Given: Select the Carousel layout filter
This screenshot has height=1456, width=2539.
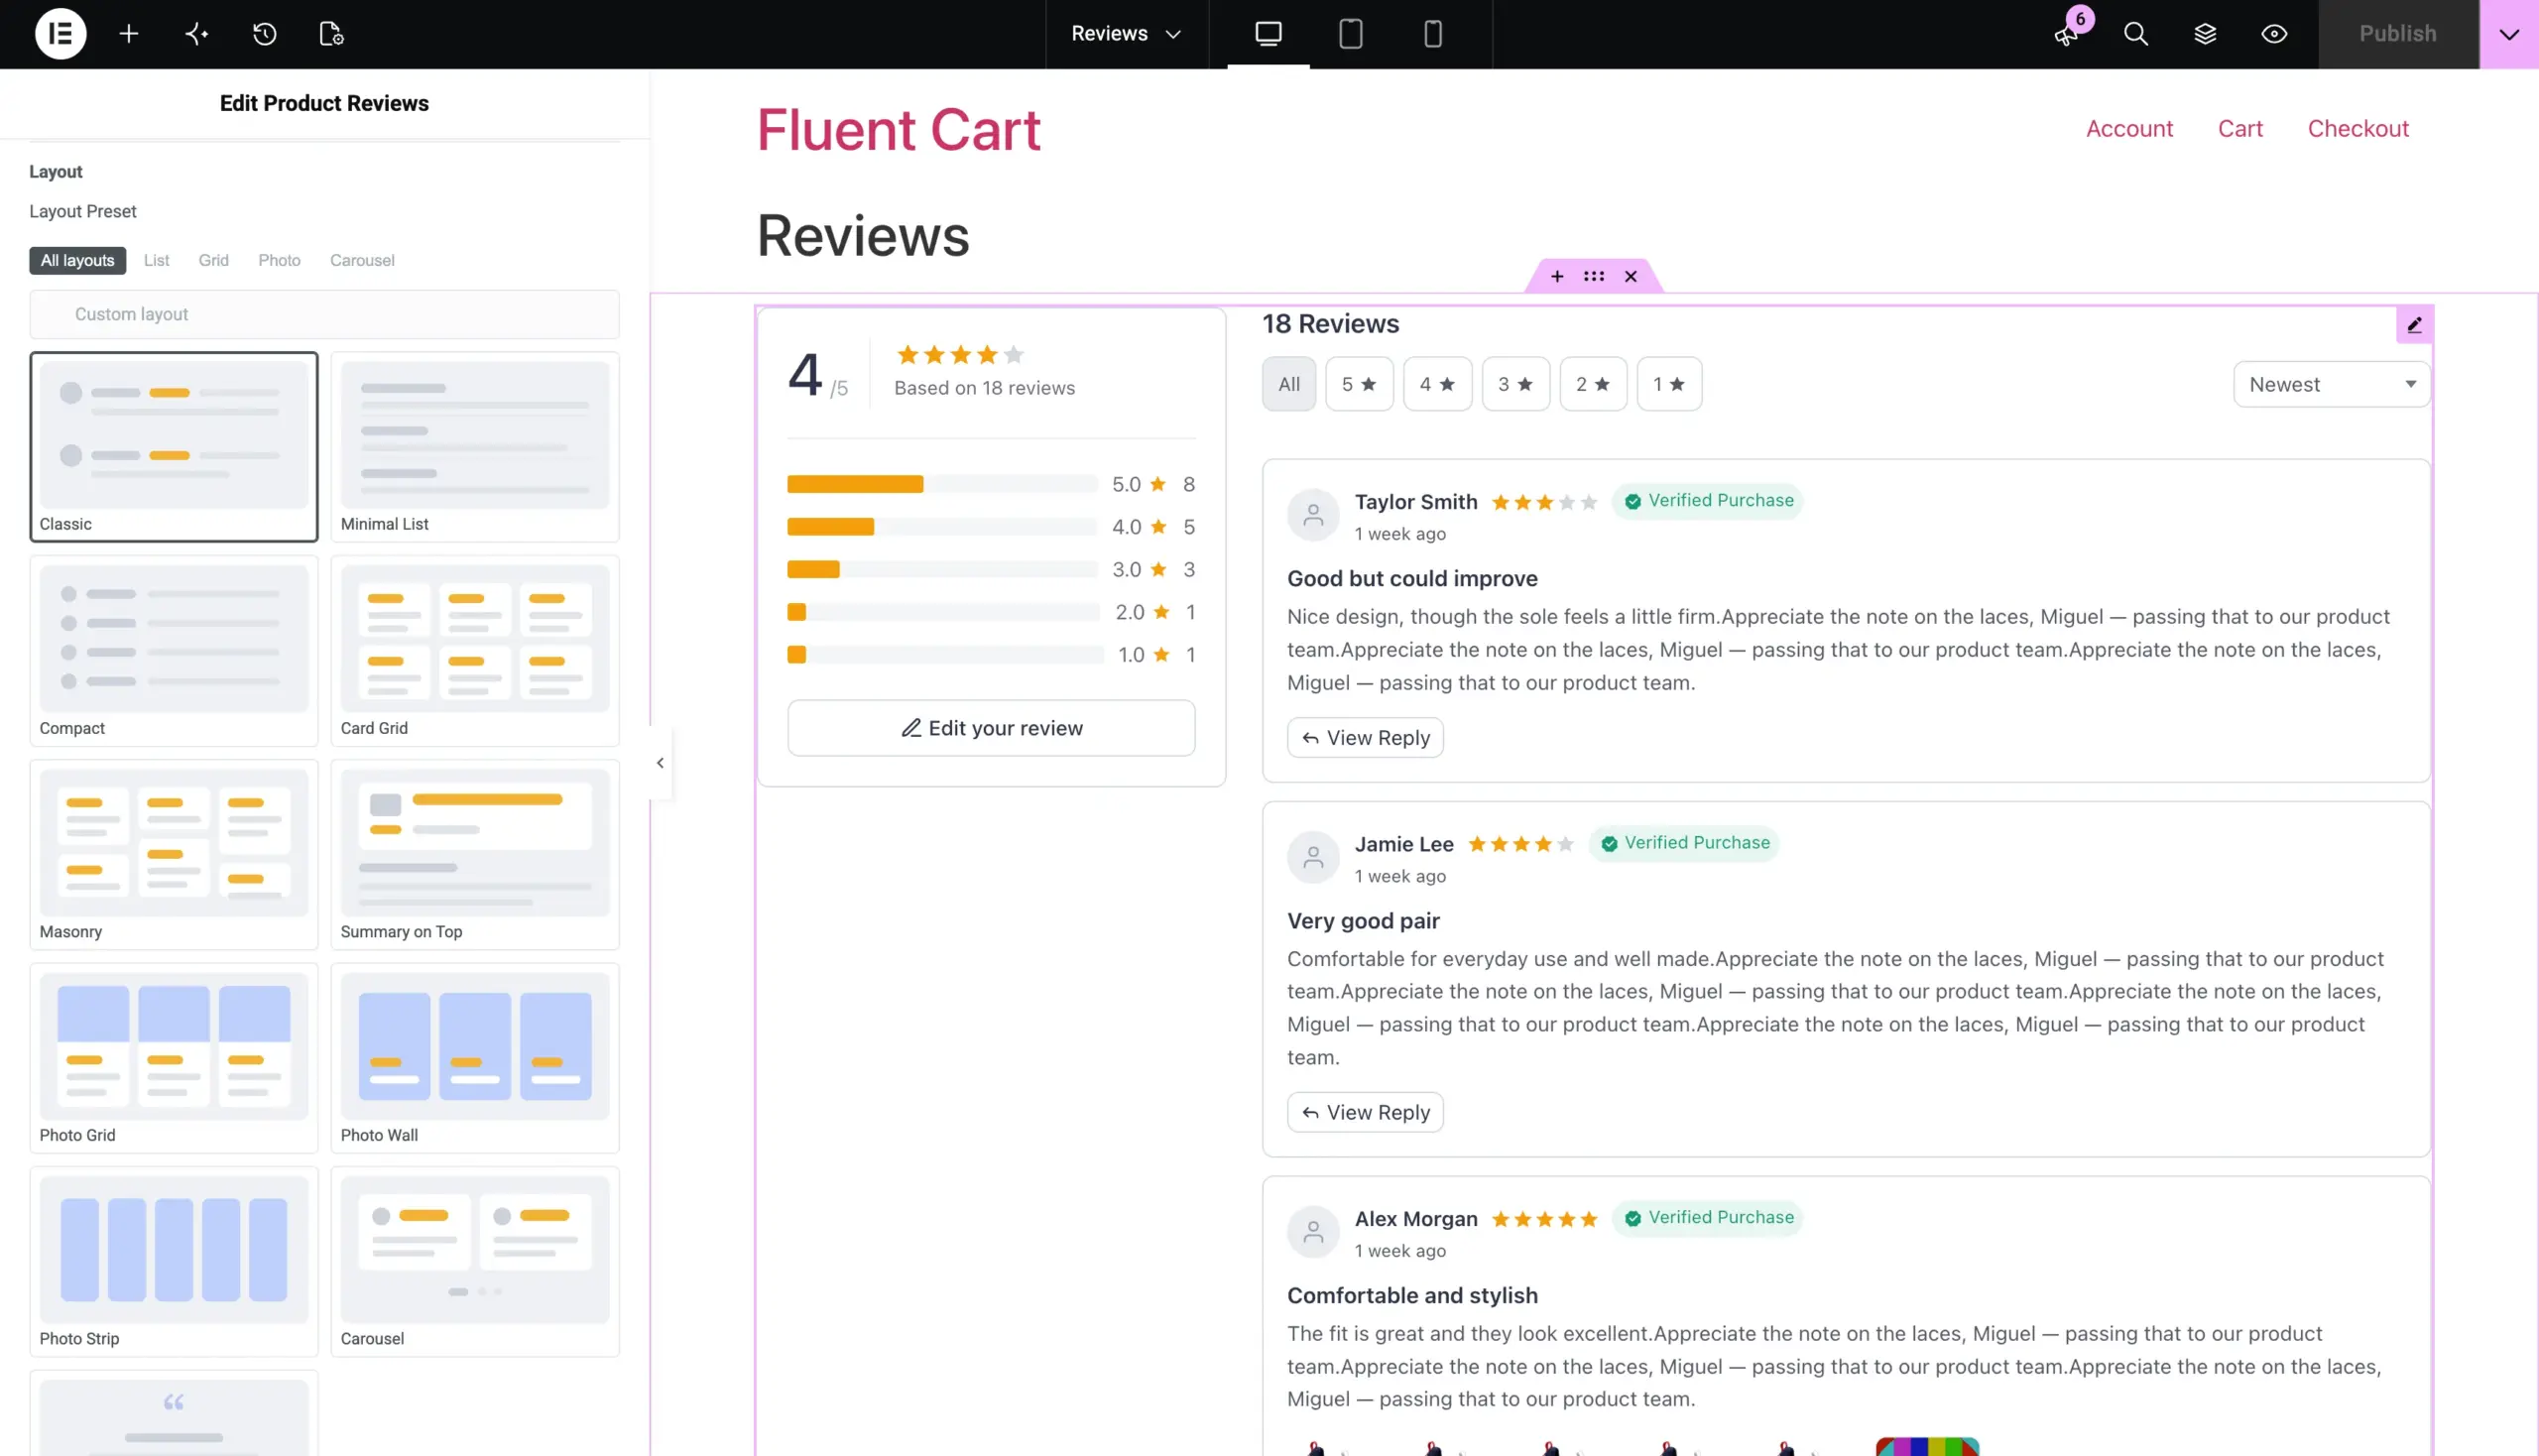Looking at the screenshot, I should click(x=362, y=261).
